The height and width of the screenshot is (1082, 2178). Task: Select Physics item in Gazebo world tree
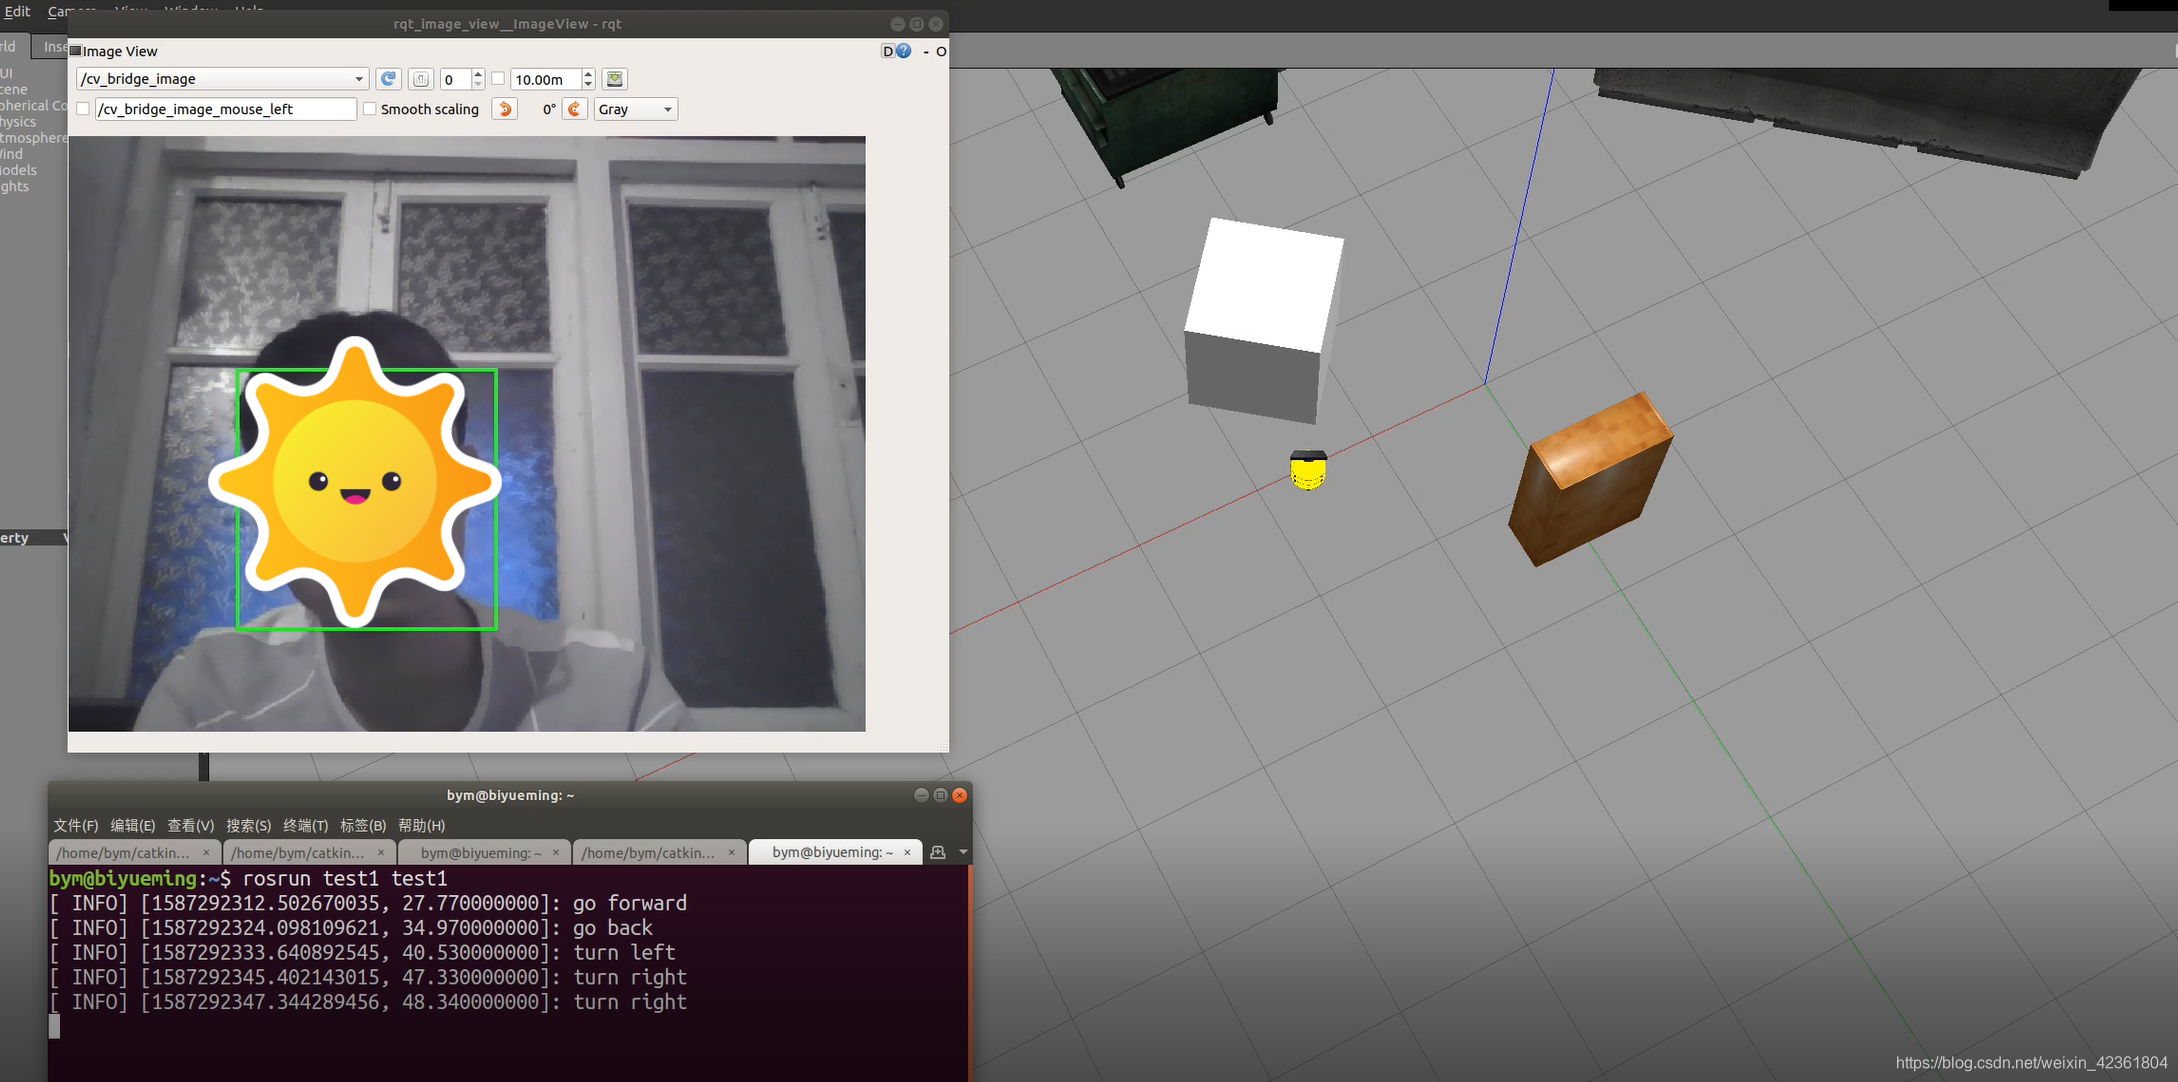[18, 122]
